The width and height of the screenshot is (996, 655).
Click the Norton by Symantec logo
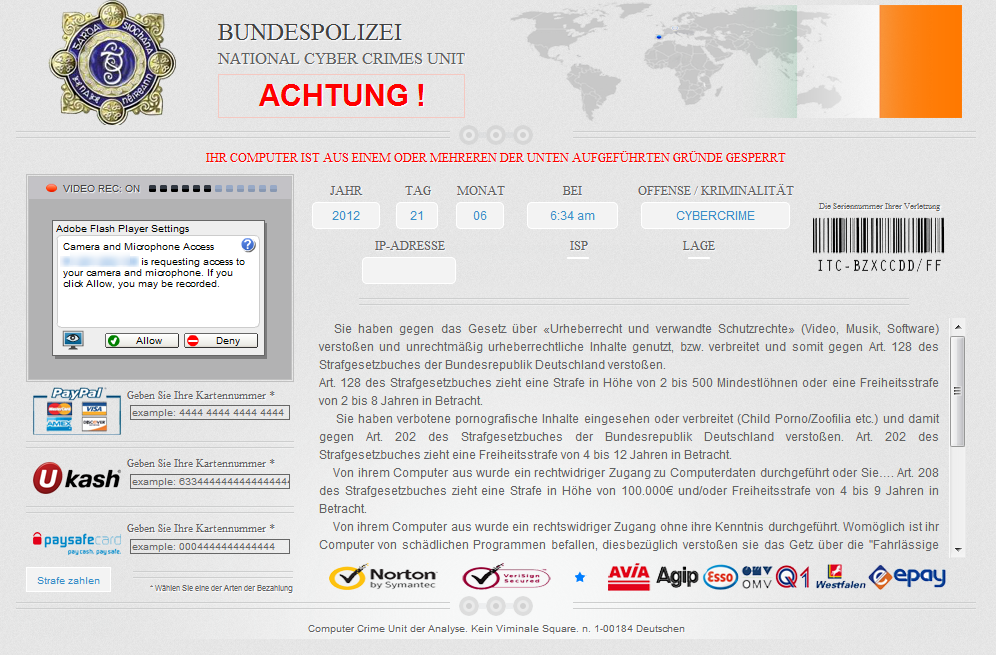(383, 577)
